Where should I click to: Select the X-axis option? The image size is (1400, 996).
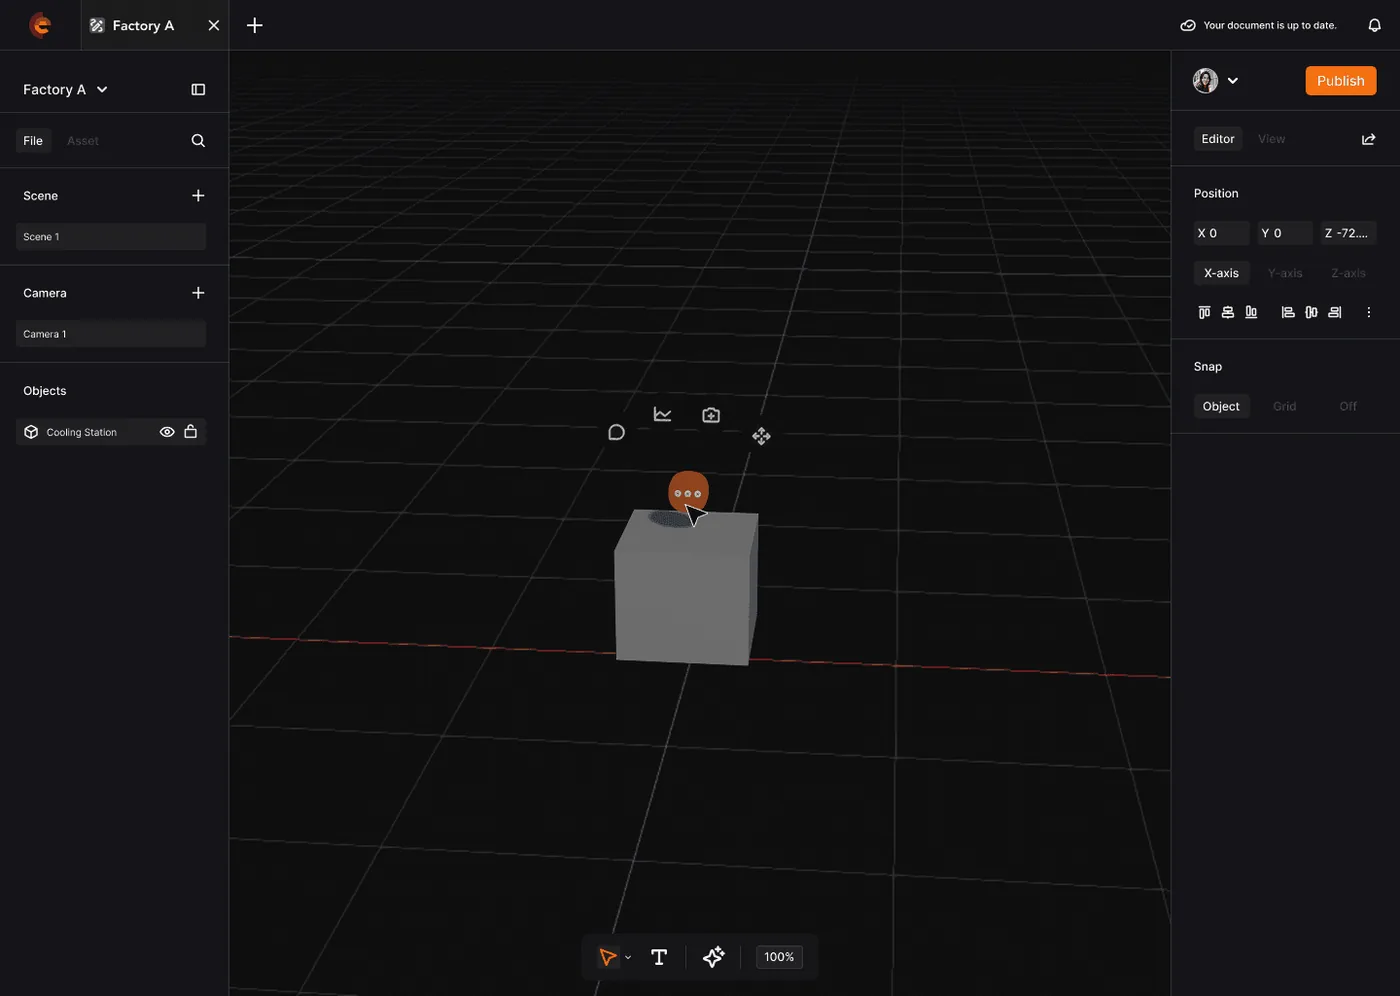coord(1221,273)
